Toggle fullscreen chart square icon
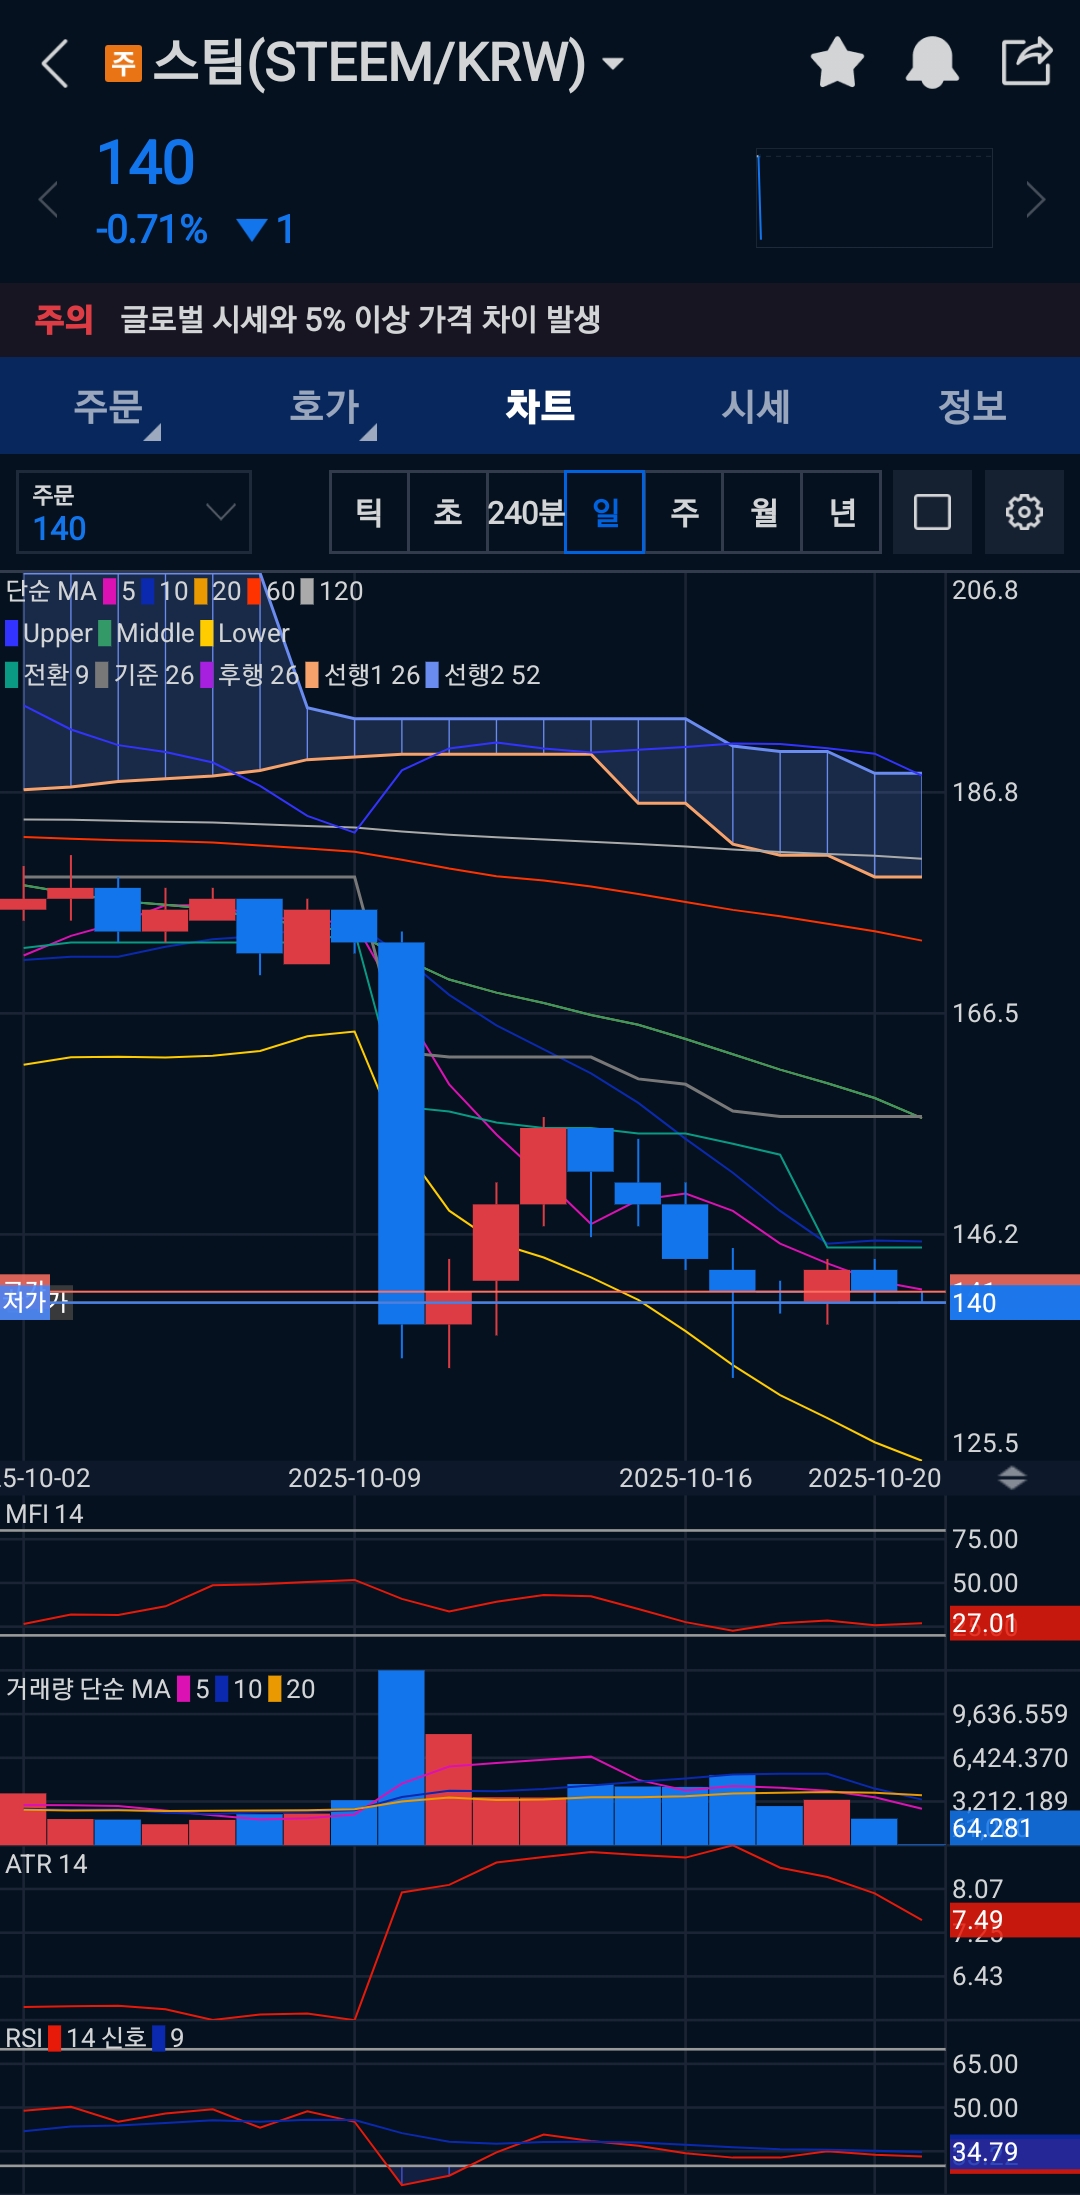 932,512
